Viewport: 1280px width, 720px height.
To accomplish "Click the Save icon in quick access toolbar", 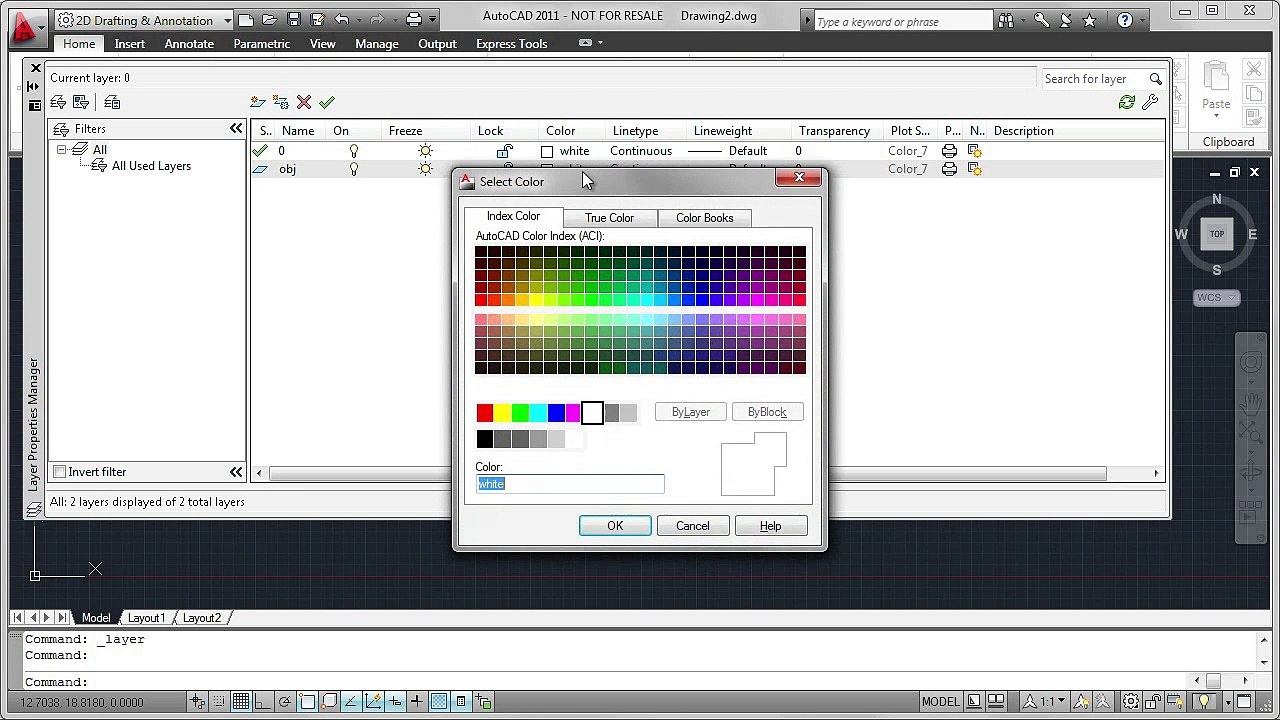I will [294, 19].
